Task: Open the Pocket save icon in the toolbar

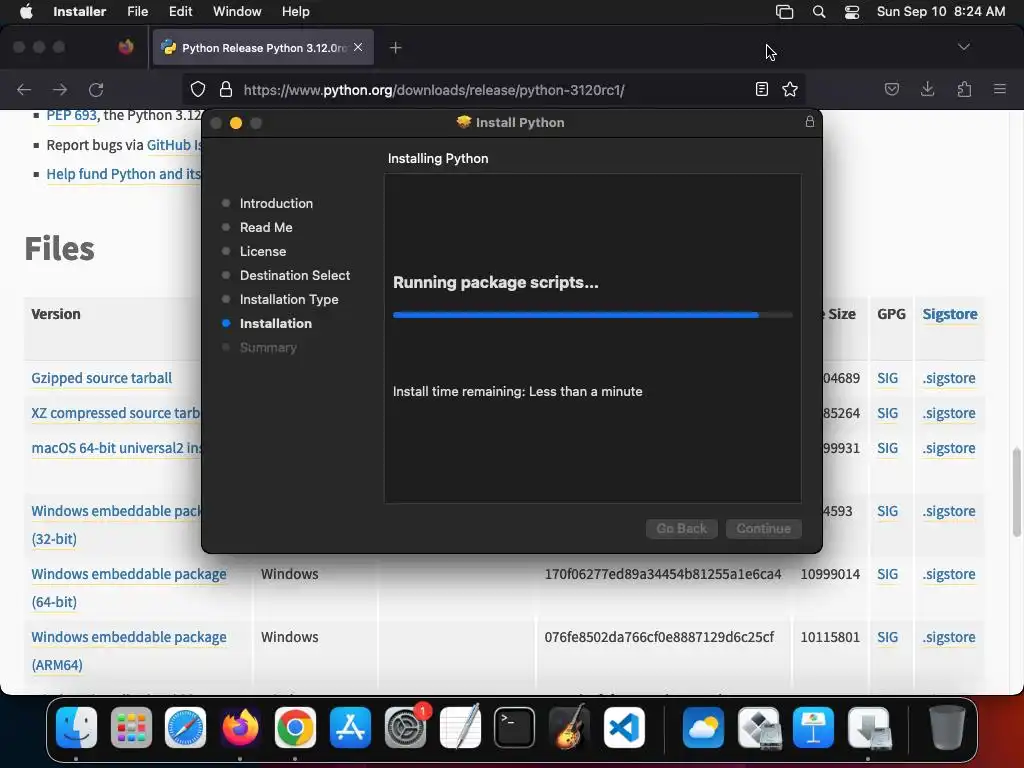Action: click(x=891, y=89)
